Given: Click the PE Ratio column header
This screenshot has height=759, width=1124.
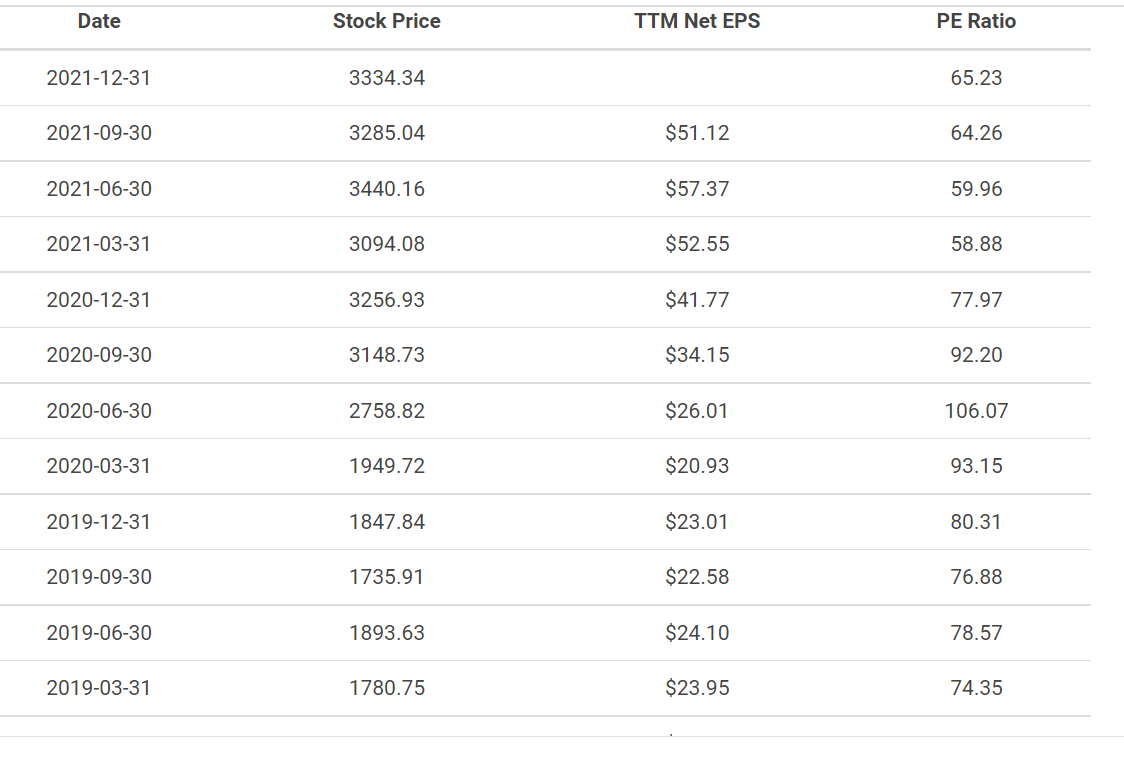Looking at the screenshot, I should click(976, 22).
